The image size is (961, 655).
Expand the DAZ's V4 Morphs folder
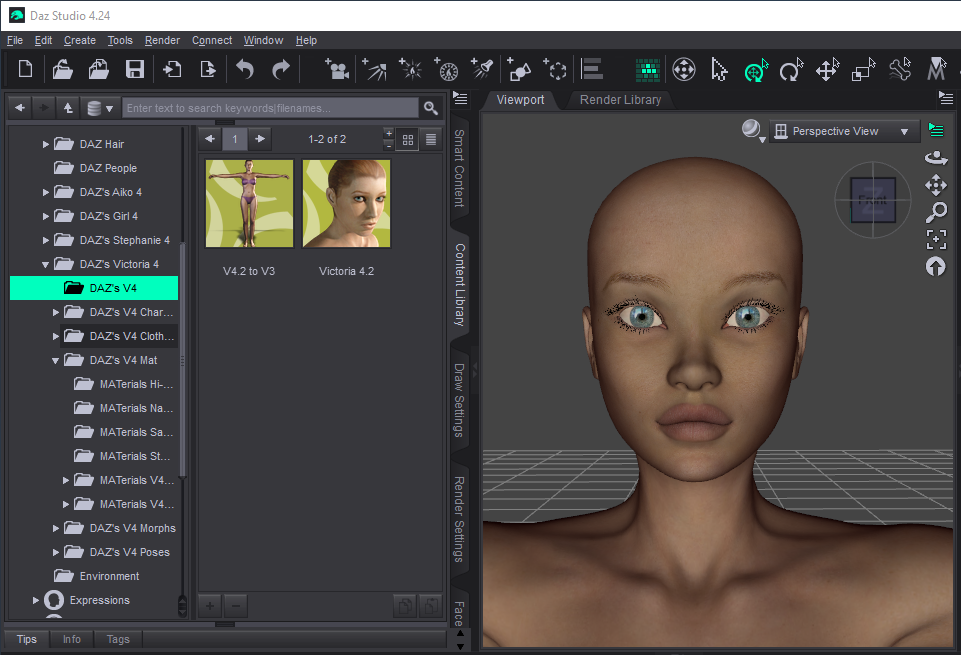[x=57, y=529]
